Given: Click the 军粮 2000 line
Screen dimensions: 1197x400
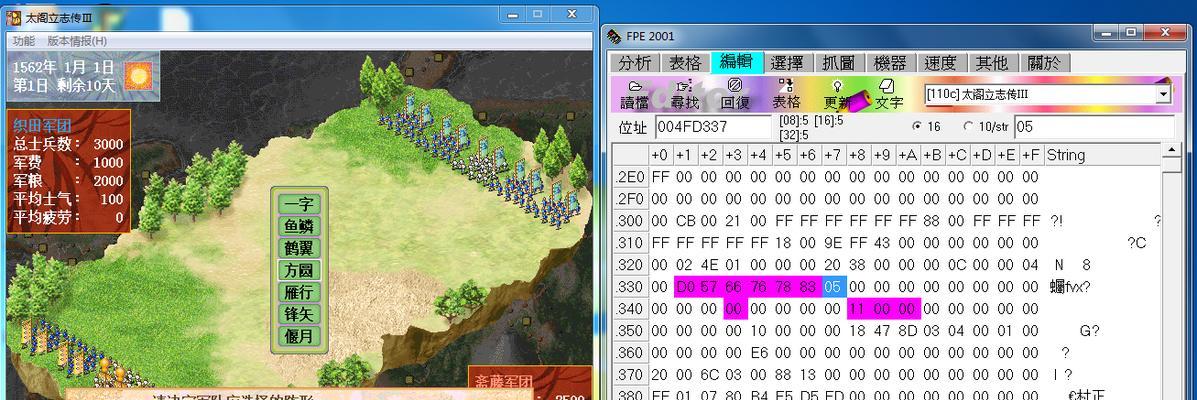Looking at the screenshot, I should click(x=68, y=181).
